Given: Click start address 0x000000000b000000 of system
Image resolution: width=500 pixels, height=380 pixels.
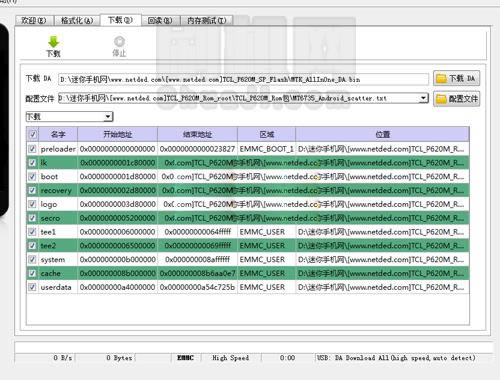Looking at the screenshot, I should coord(117,259).
